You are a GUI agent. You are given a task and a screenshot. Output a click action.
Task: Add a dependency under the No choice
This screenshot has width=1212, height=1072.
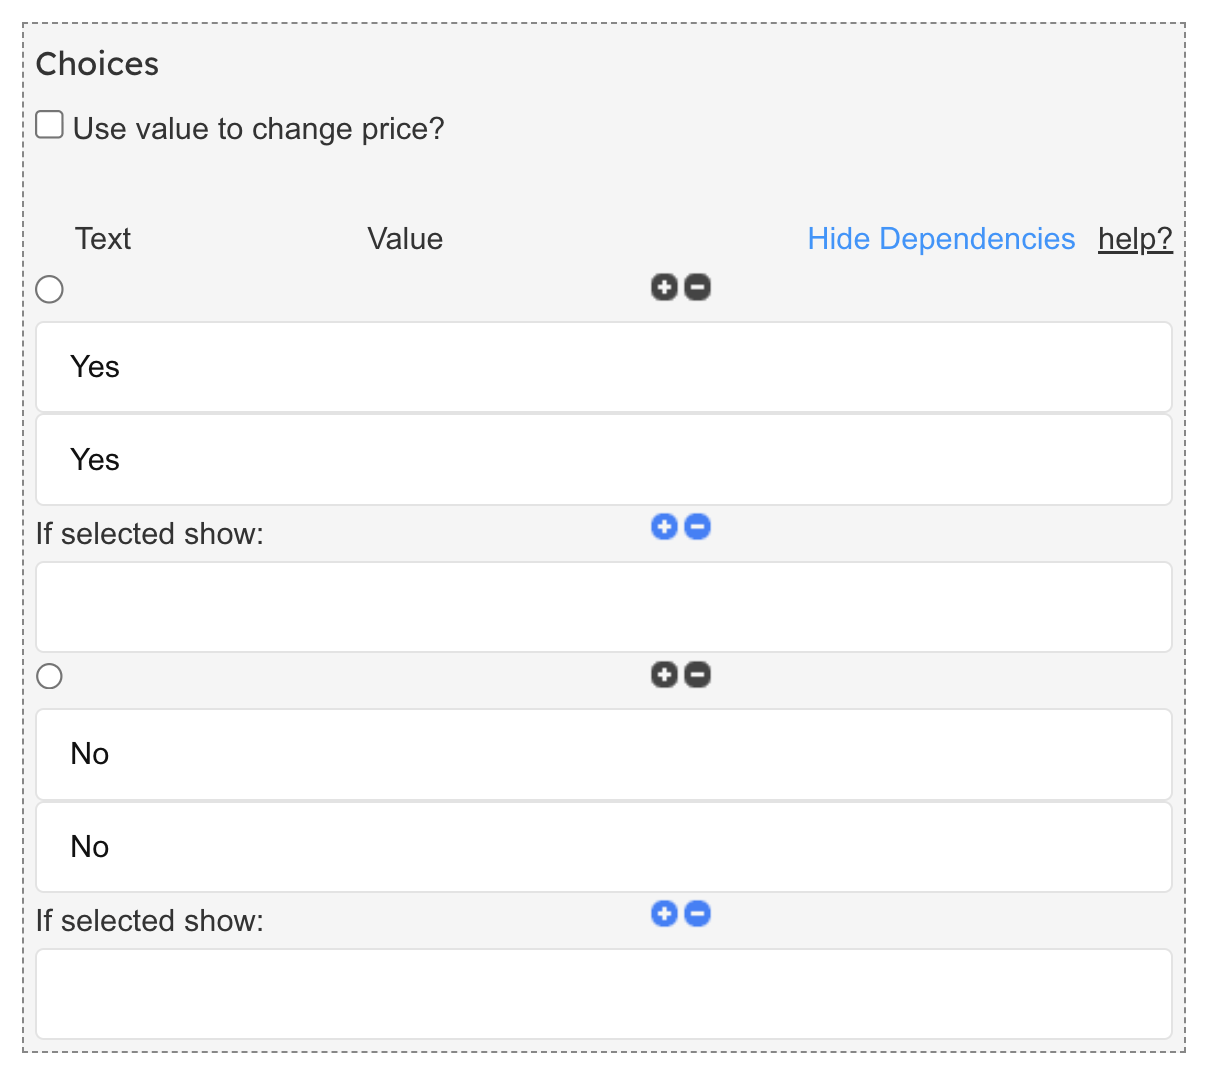point(664,914)
